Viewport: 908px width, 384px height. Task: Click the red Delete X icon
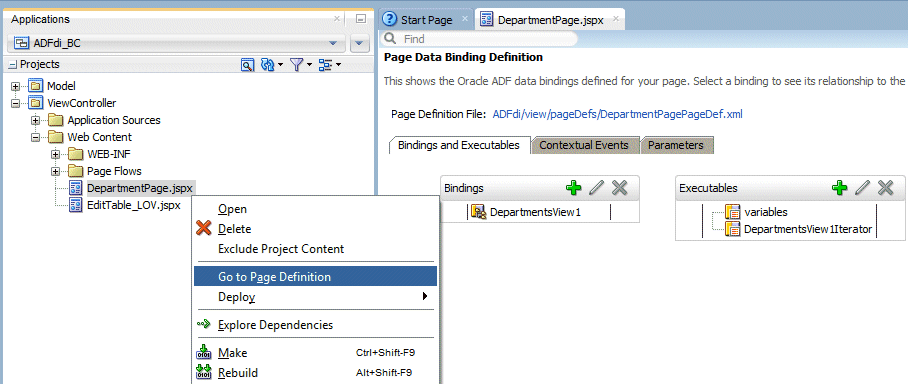[x=204, y=229]
